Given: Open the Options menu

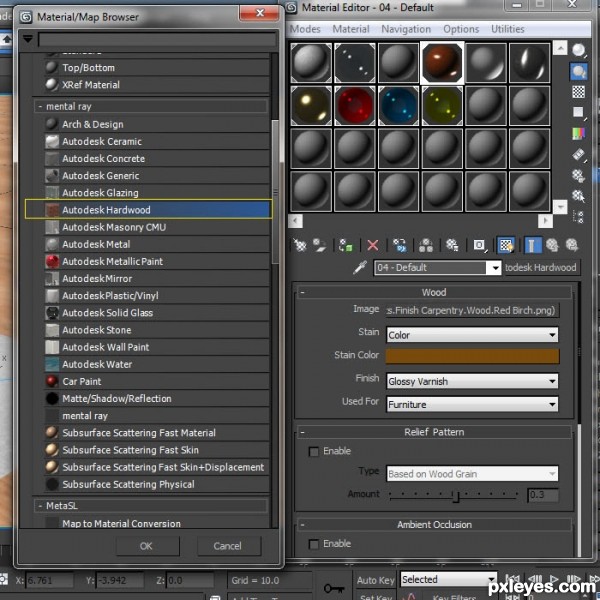Looking at the screenshot, I should [x=461, y=29].
